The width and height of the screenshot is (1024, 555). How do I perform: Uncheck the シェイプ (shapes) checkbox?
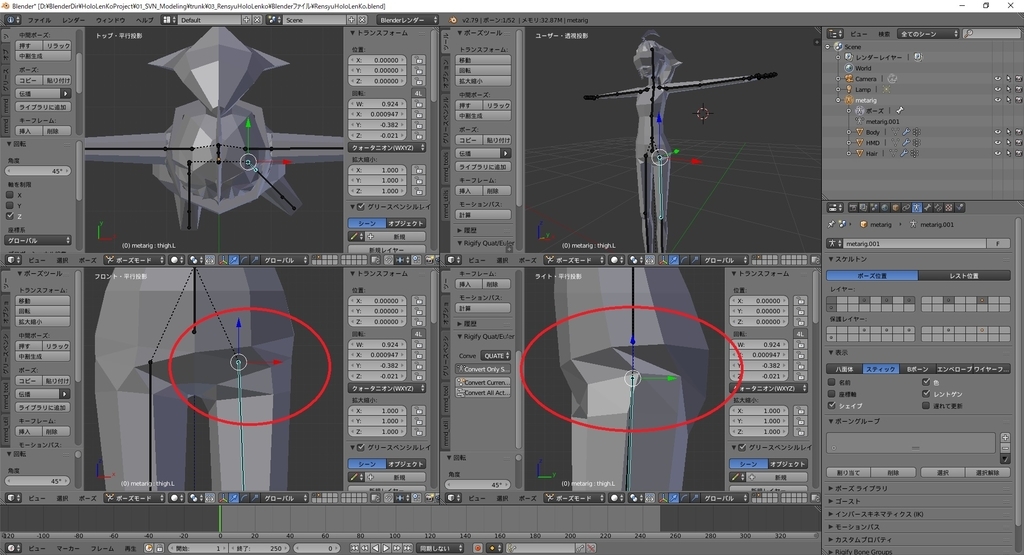831,405
